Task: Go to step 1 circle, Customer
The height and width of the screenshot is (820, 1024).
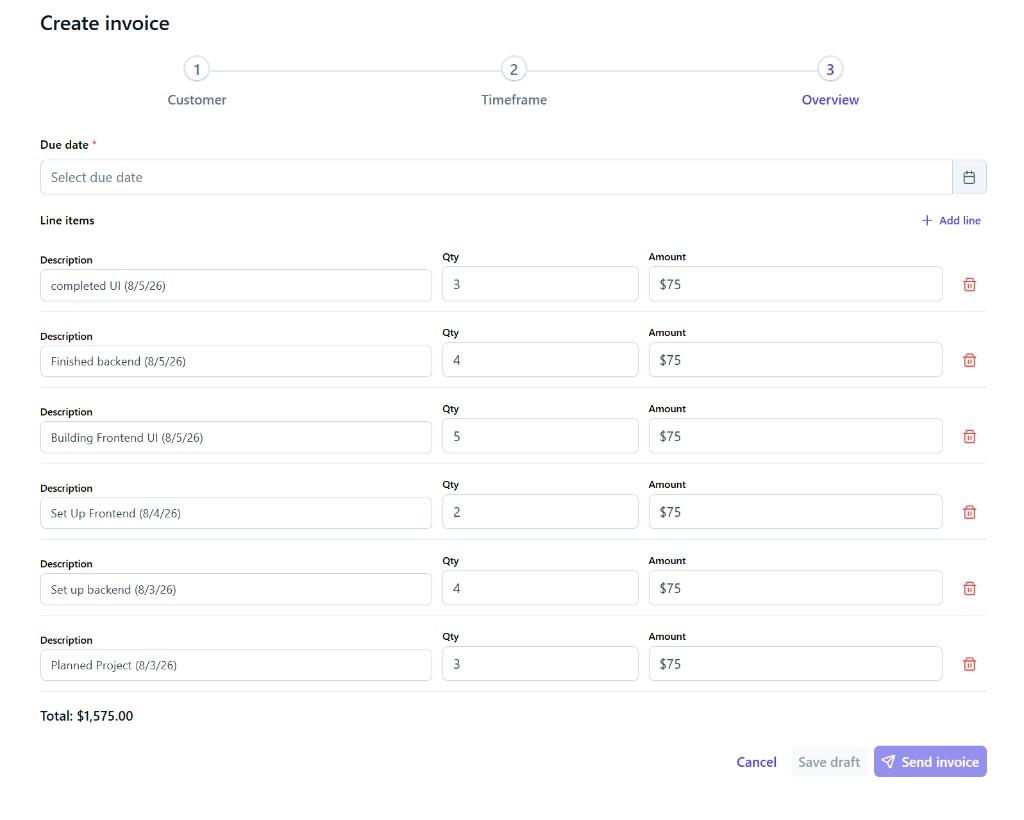Action: (x=197, y=69)
